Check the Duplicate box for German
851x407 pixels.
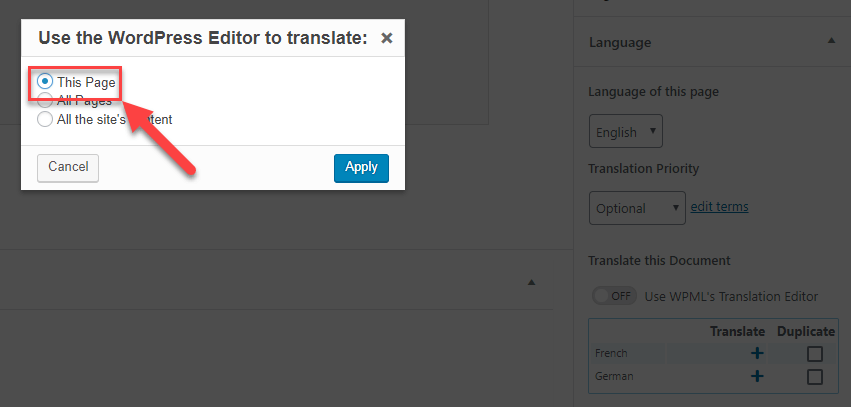pyautogui.click(x=814, y=377)
